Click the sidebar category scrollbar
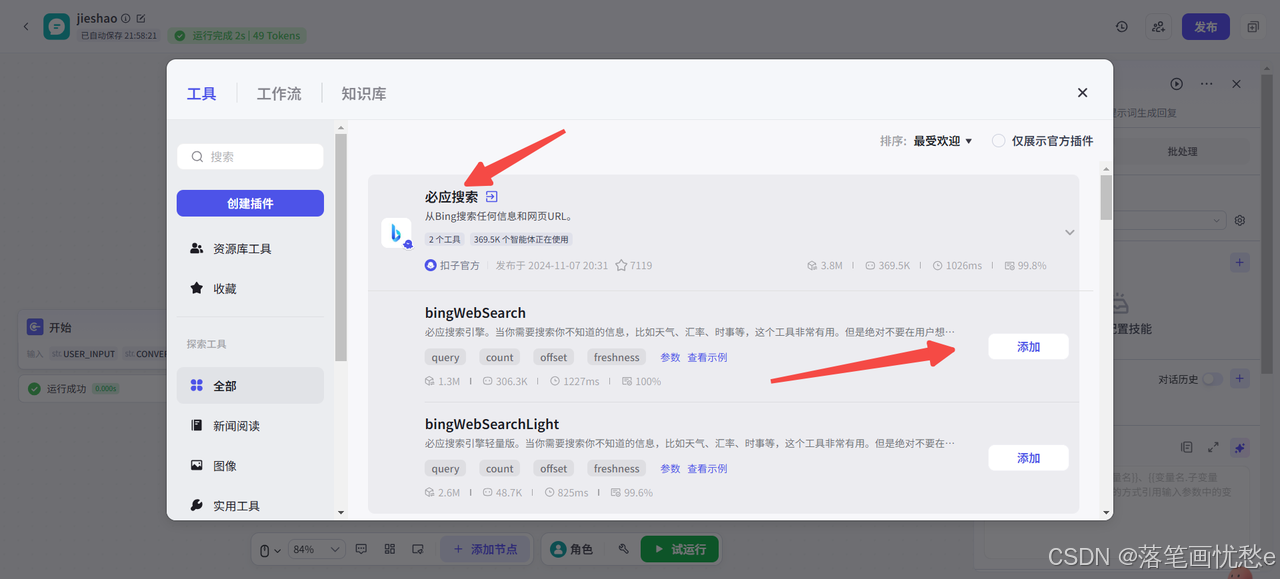Viewport: 1280px width, 579px height. click(341, 247)
